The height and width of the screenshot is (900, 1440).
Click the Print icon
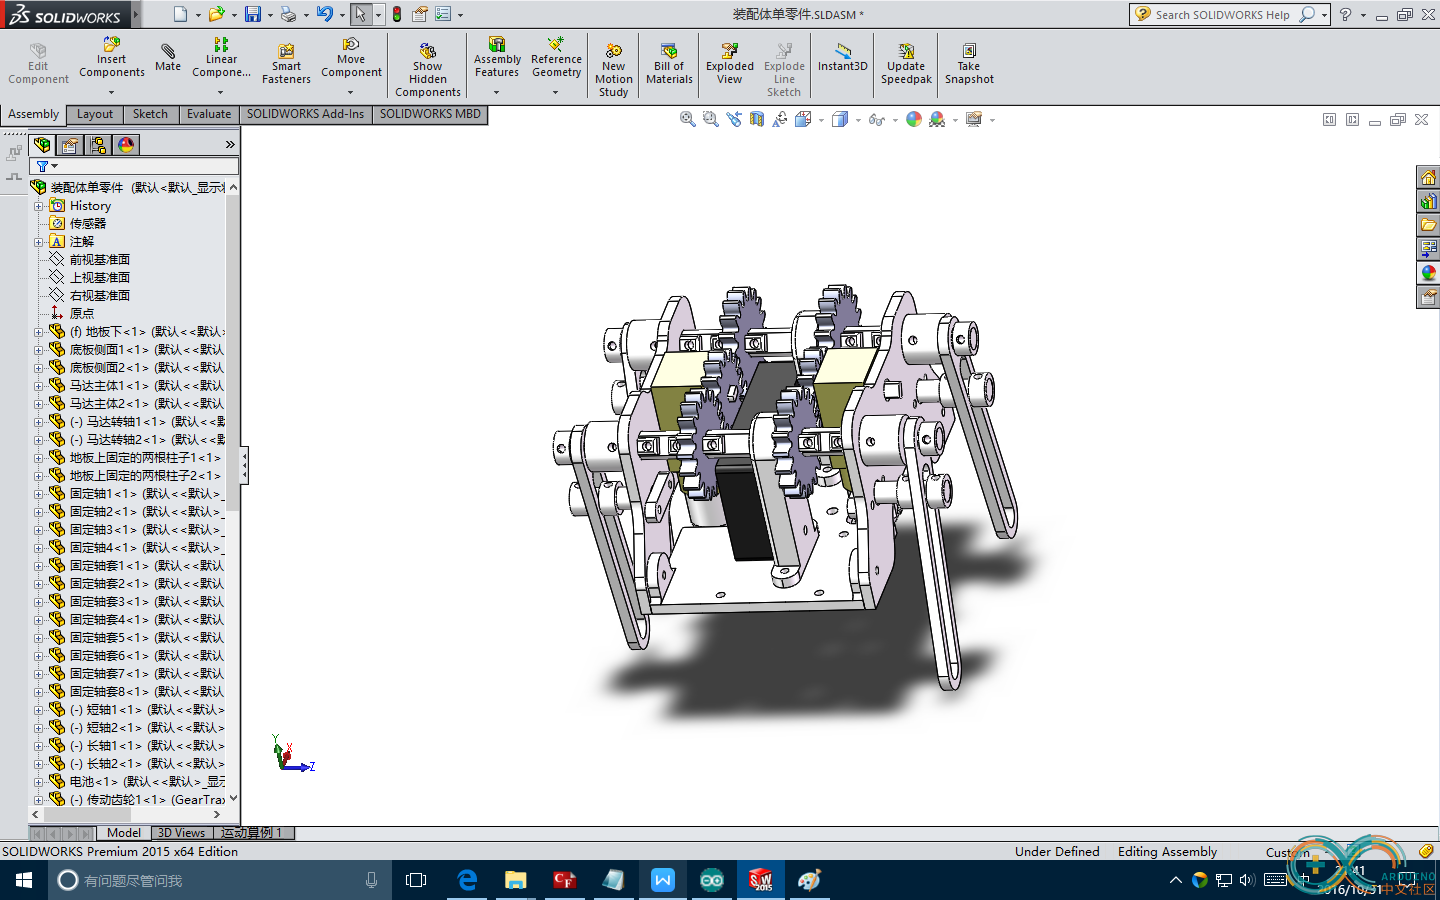point(288,14)
